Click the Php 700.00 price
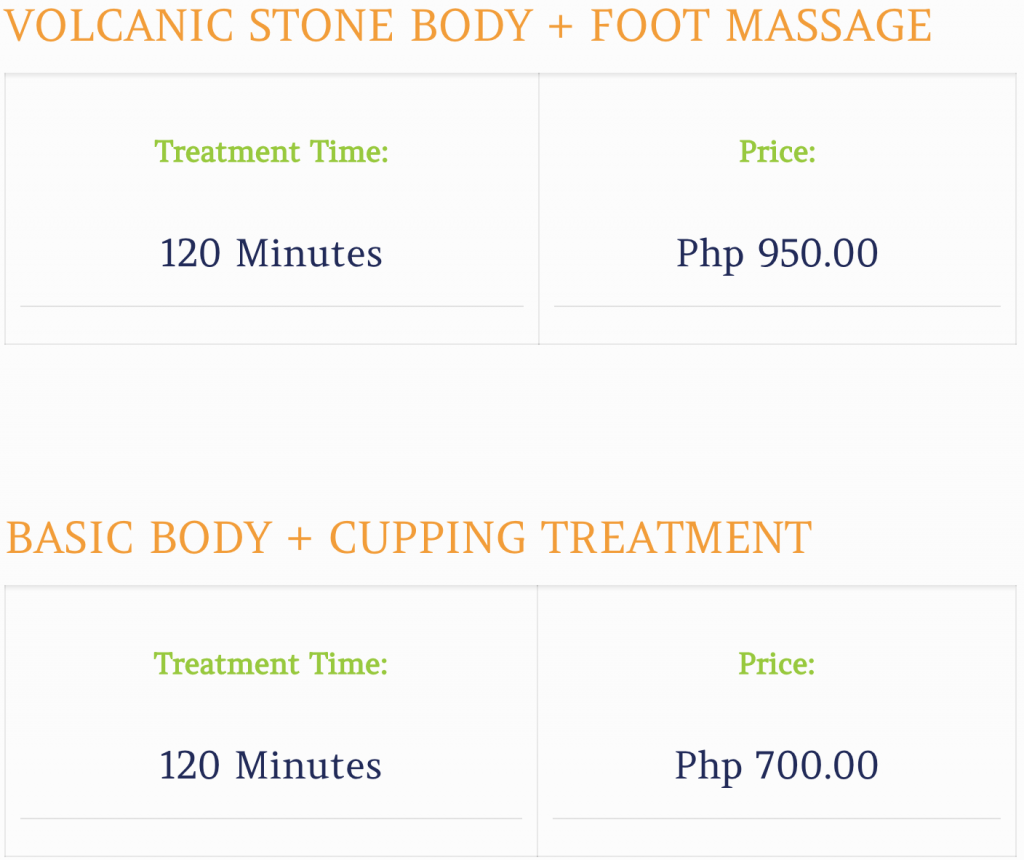Screen dimensions: 1024x860 tap(776, 766)
